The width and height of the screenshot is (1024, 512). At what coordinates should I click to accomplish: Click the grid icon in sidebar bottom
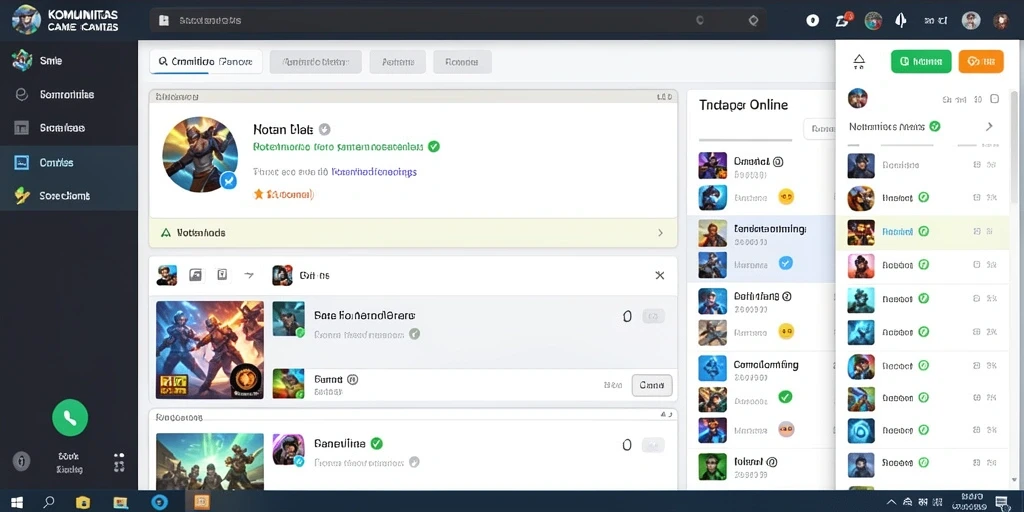tap(119, 462)
